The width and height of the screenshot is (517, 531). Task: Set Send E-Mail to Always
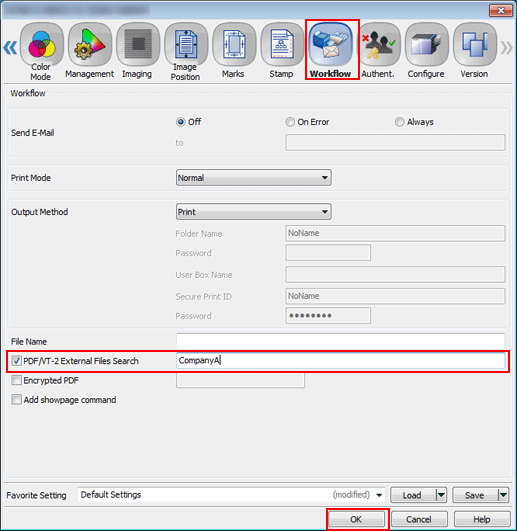pos(400,122)
